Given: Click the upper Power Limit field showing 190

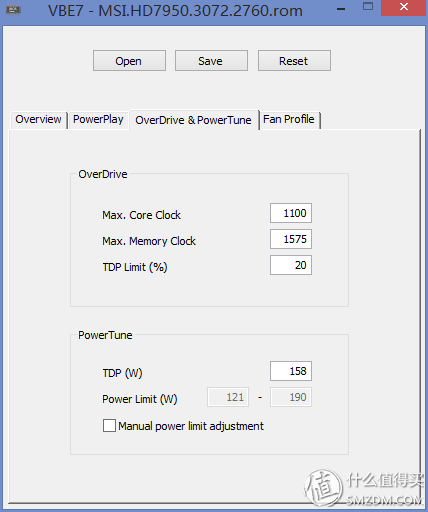Looking at the screenshot, I should point(291,397).
